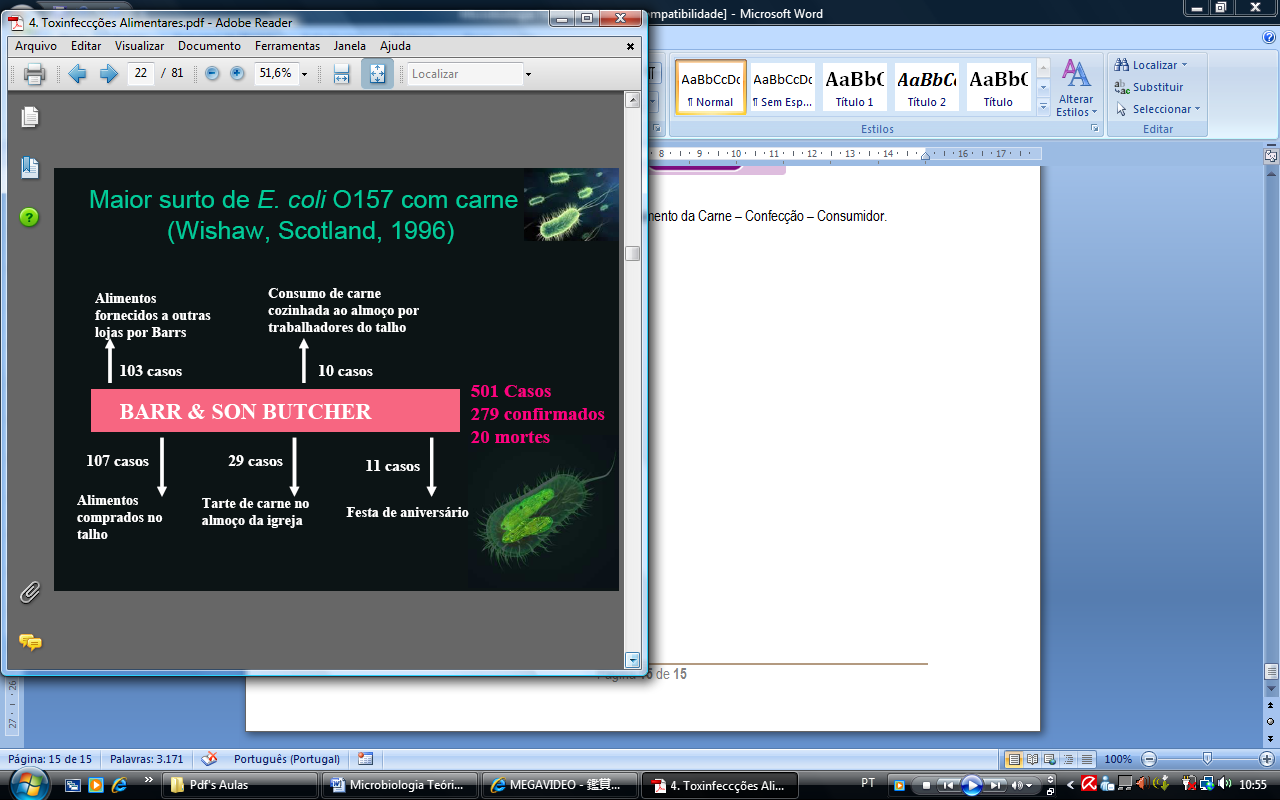Switch to Microbiologia Teóri... Word taskbar item

(x=401, y=785)
